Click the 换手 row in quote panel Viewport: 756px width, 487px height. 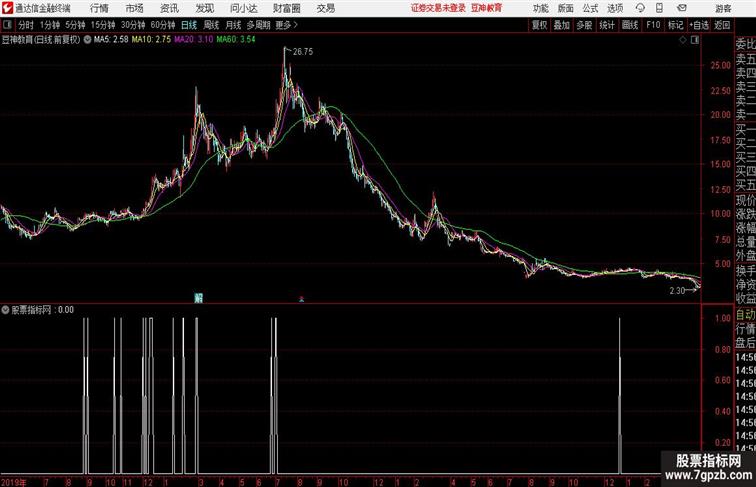click(745, 271)
